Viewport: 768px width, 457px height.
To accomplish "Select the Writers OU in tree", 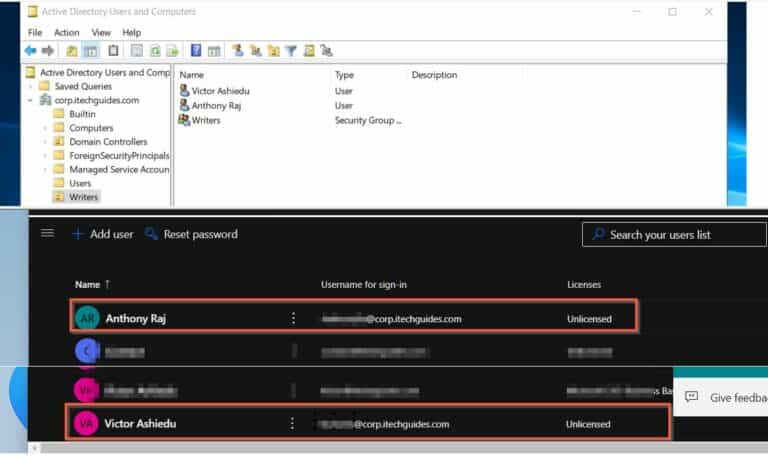I will [x=83, y=197].
